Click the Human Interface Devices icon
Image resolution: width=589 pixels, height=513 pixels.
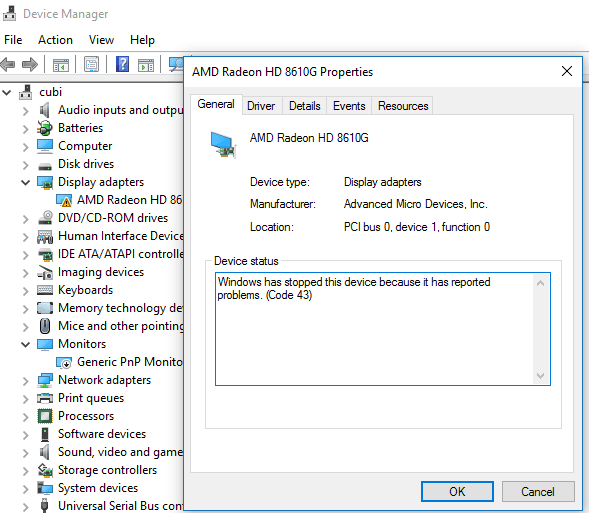[45, 236]
